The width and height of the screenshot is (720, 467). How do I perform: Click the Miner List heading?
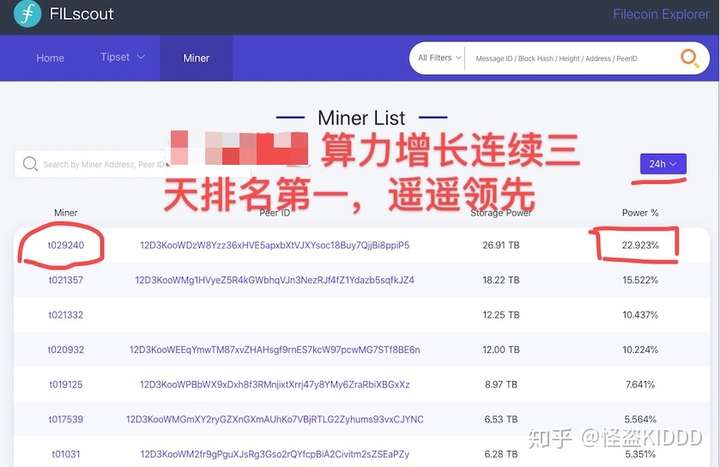pyautogui.click(x=361, y=118)
